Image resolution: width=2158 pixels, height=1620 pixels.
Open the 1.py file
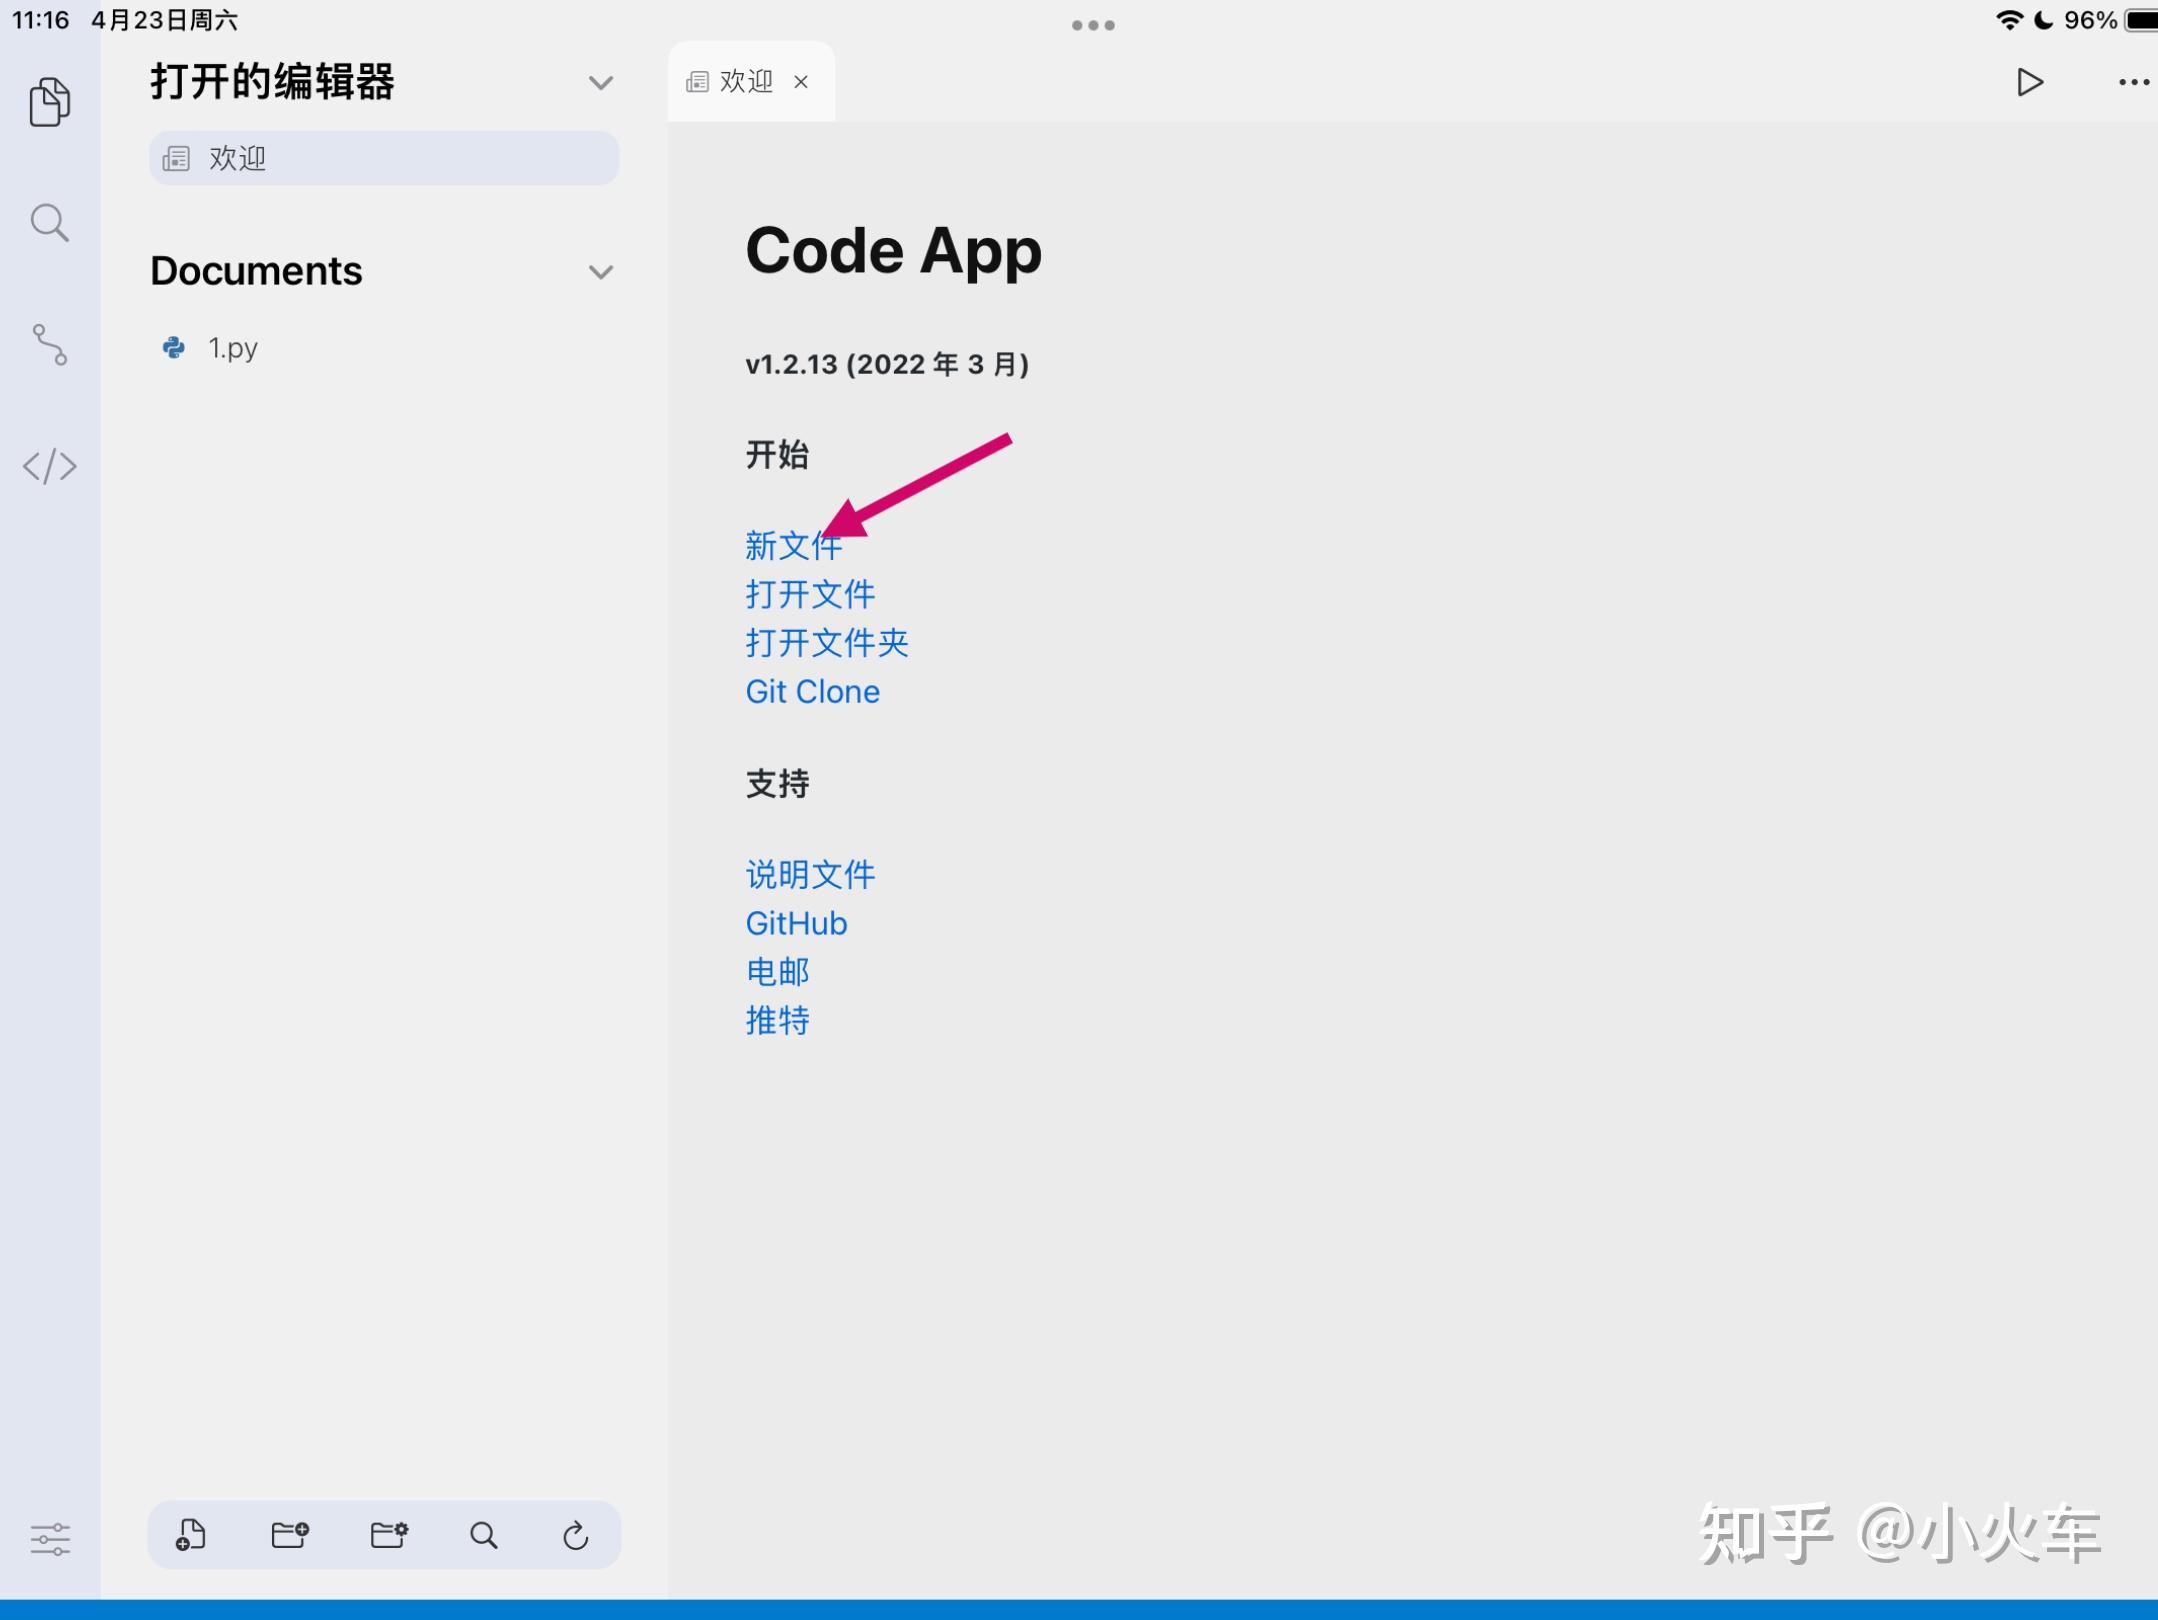coord(232,347)
